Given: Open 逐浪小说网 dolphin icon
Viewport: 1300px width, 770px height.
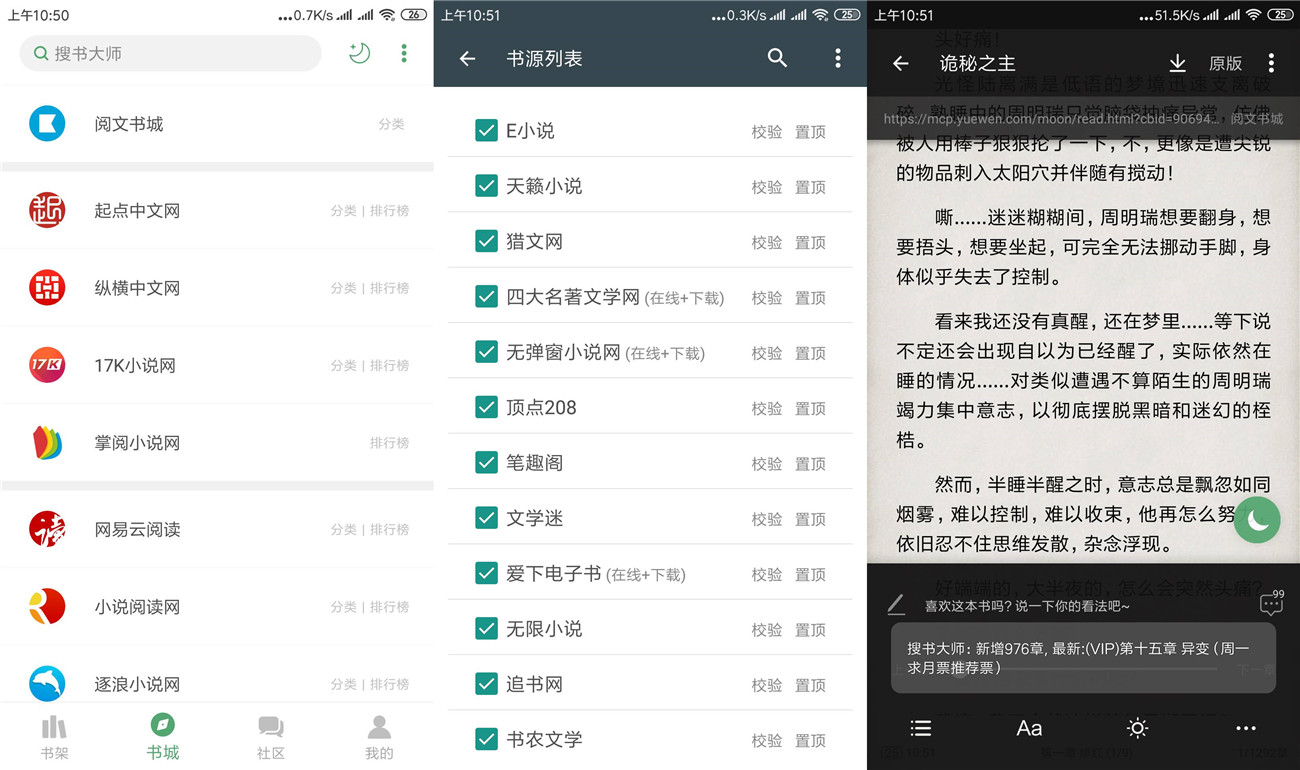Looking at the screenshot, I should coord(47,684).
